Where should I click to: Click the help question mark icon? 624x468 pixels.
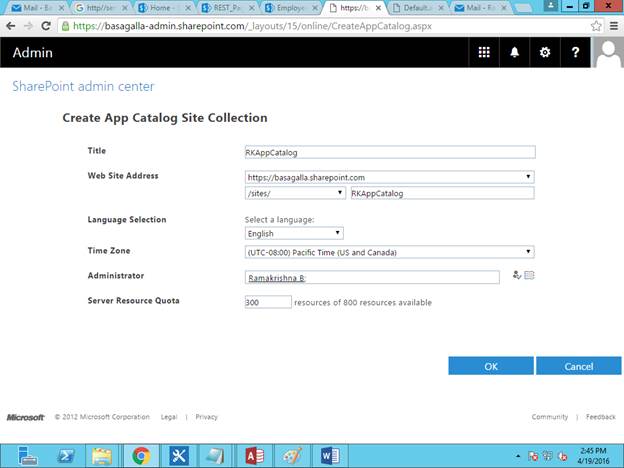pos(575,53)
